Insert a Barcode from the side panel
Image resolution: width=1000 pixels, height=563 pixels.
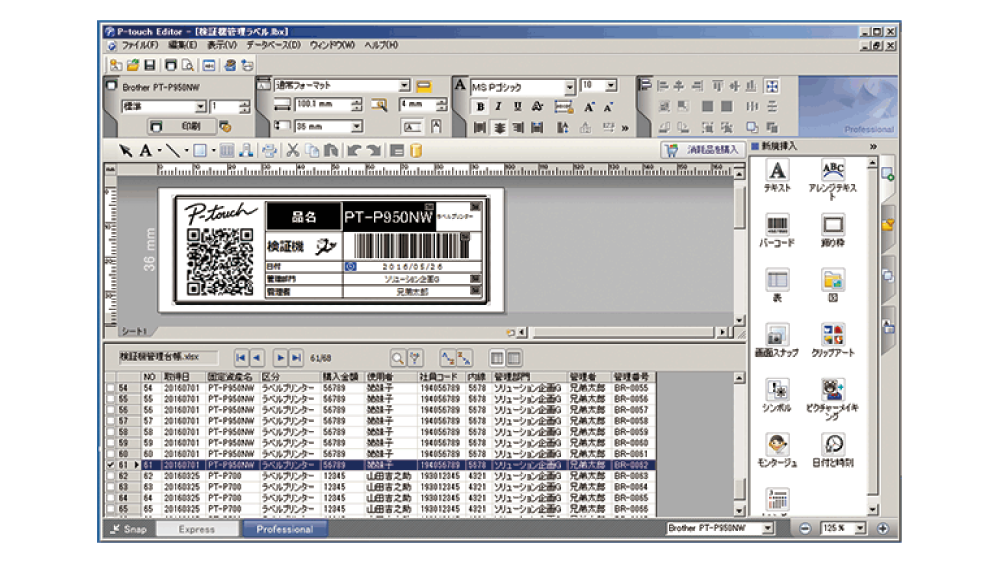(x=777, y=230)
